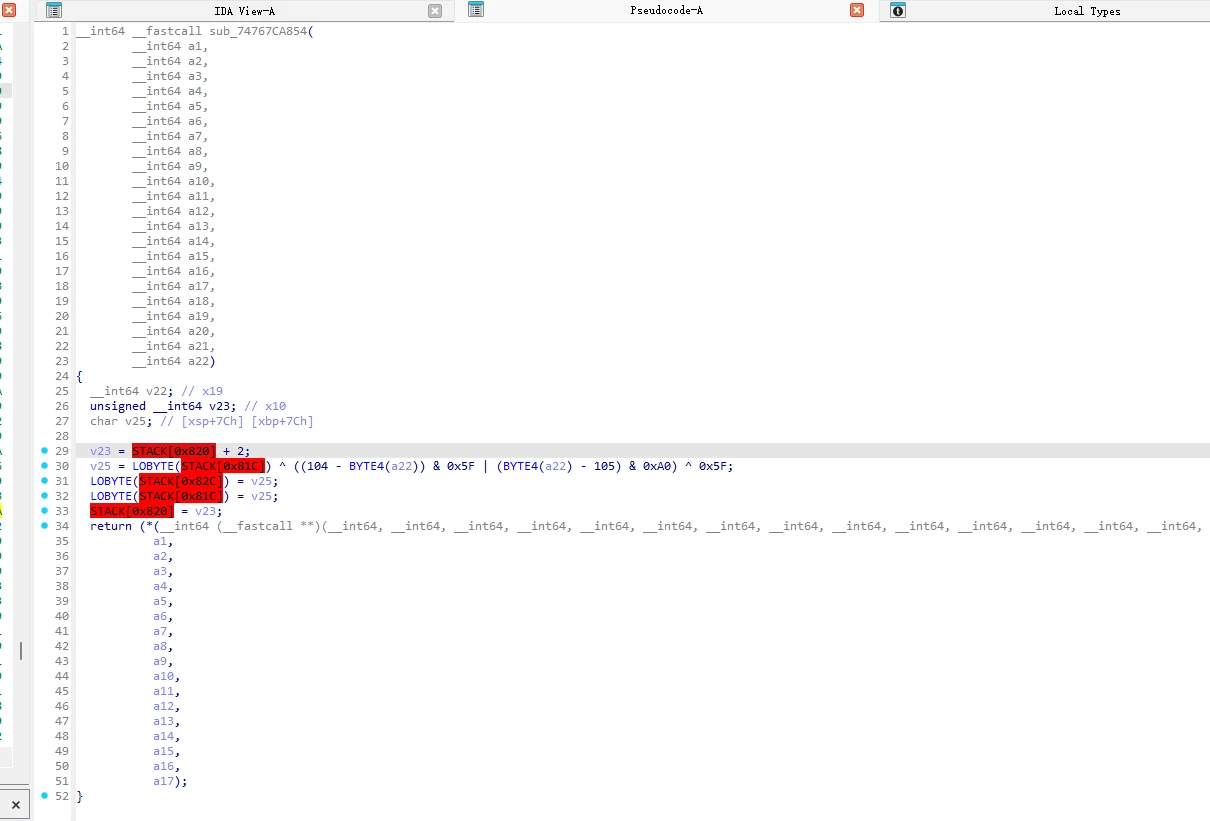Click the Local Types tab icon
1210x821 pixels.
pos(898,10)
